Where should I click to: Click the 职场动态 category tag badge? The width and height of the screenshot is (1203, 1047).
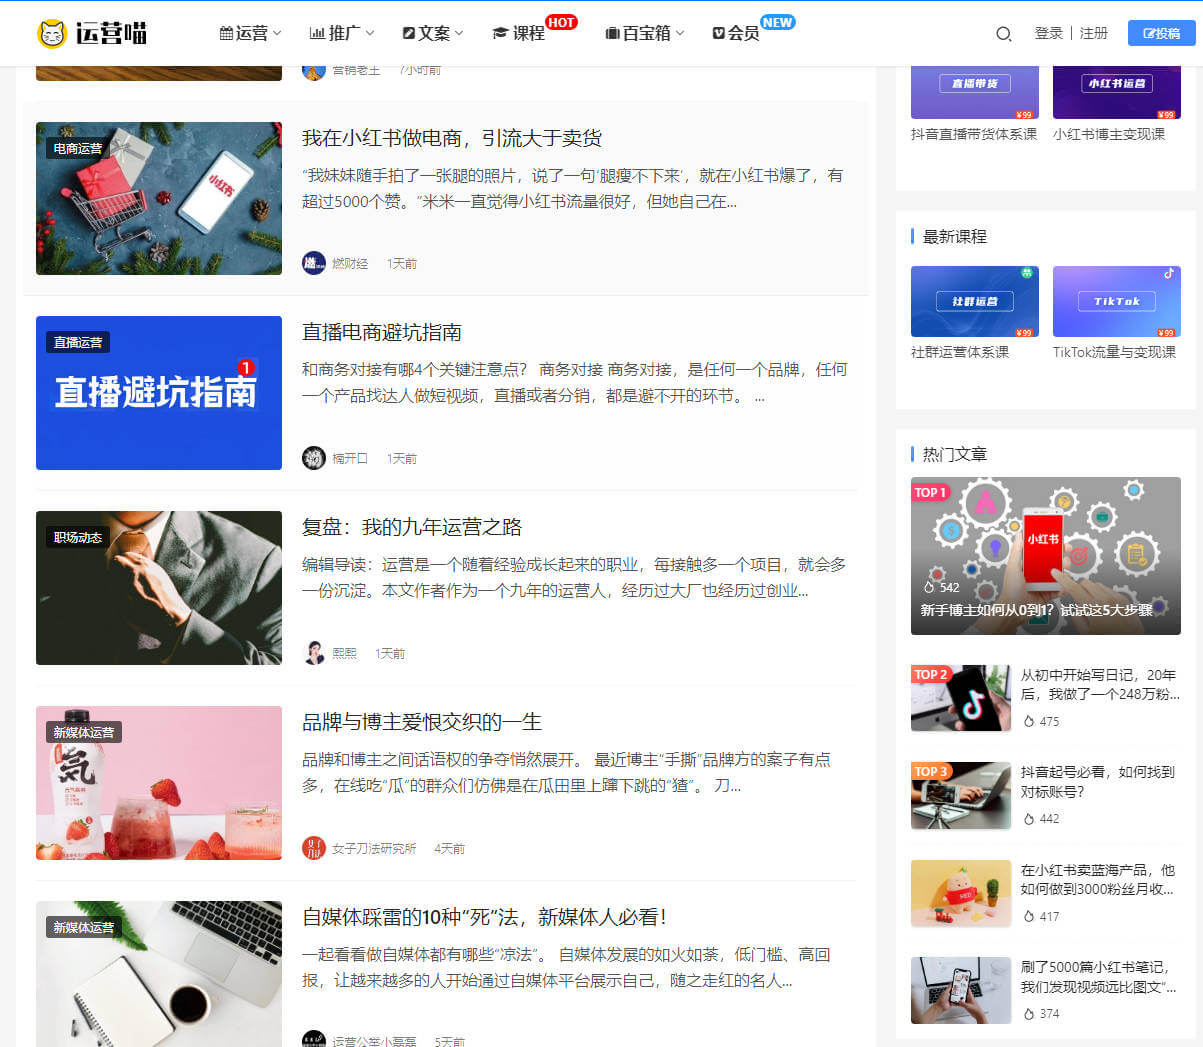click(78, 537)
